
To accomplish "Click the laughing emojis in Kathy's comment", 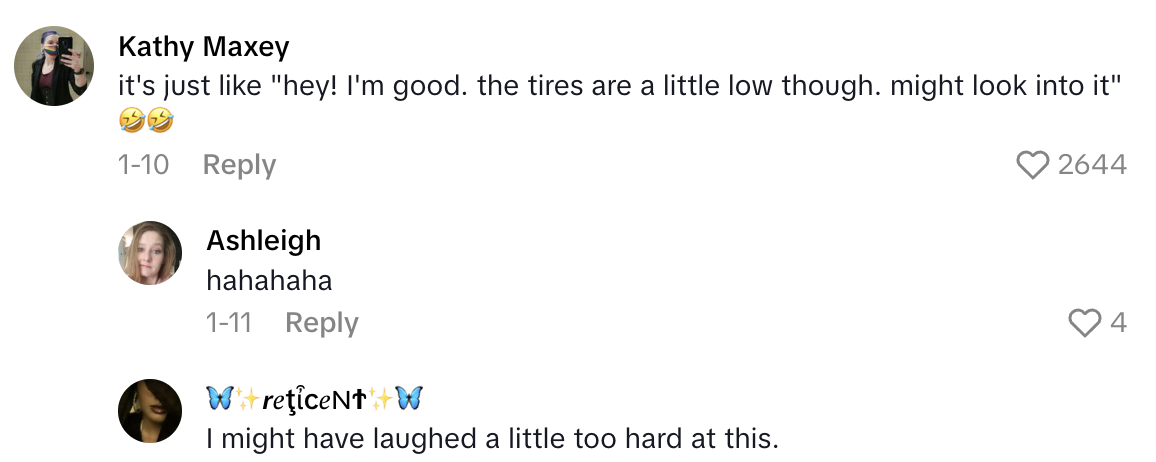I will [145, 121].
